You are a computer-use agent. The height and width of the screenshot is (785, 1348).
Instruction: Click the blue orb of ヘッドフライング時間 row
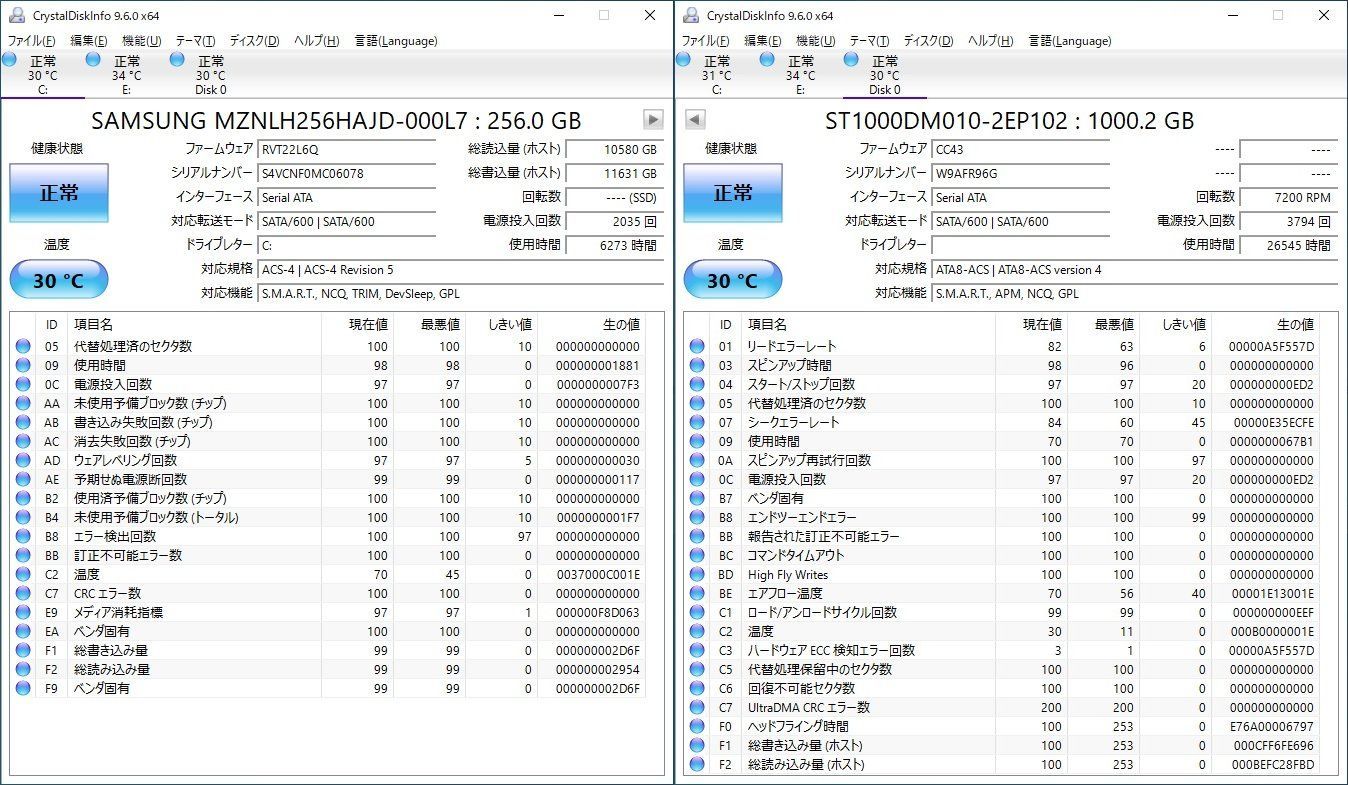[x=697, y=726]
